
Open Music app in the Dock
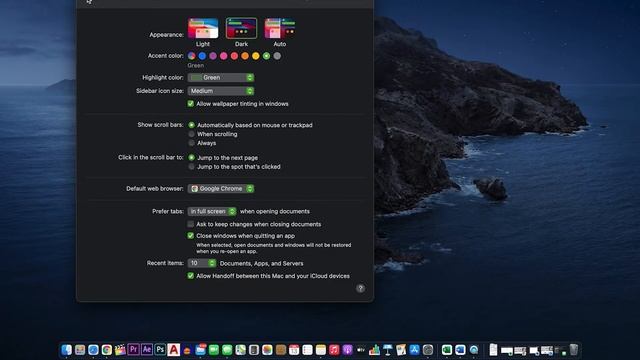[x=334, y=350]
